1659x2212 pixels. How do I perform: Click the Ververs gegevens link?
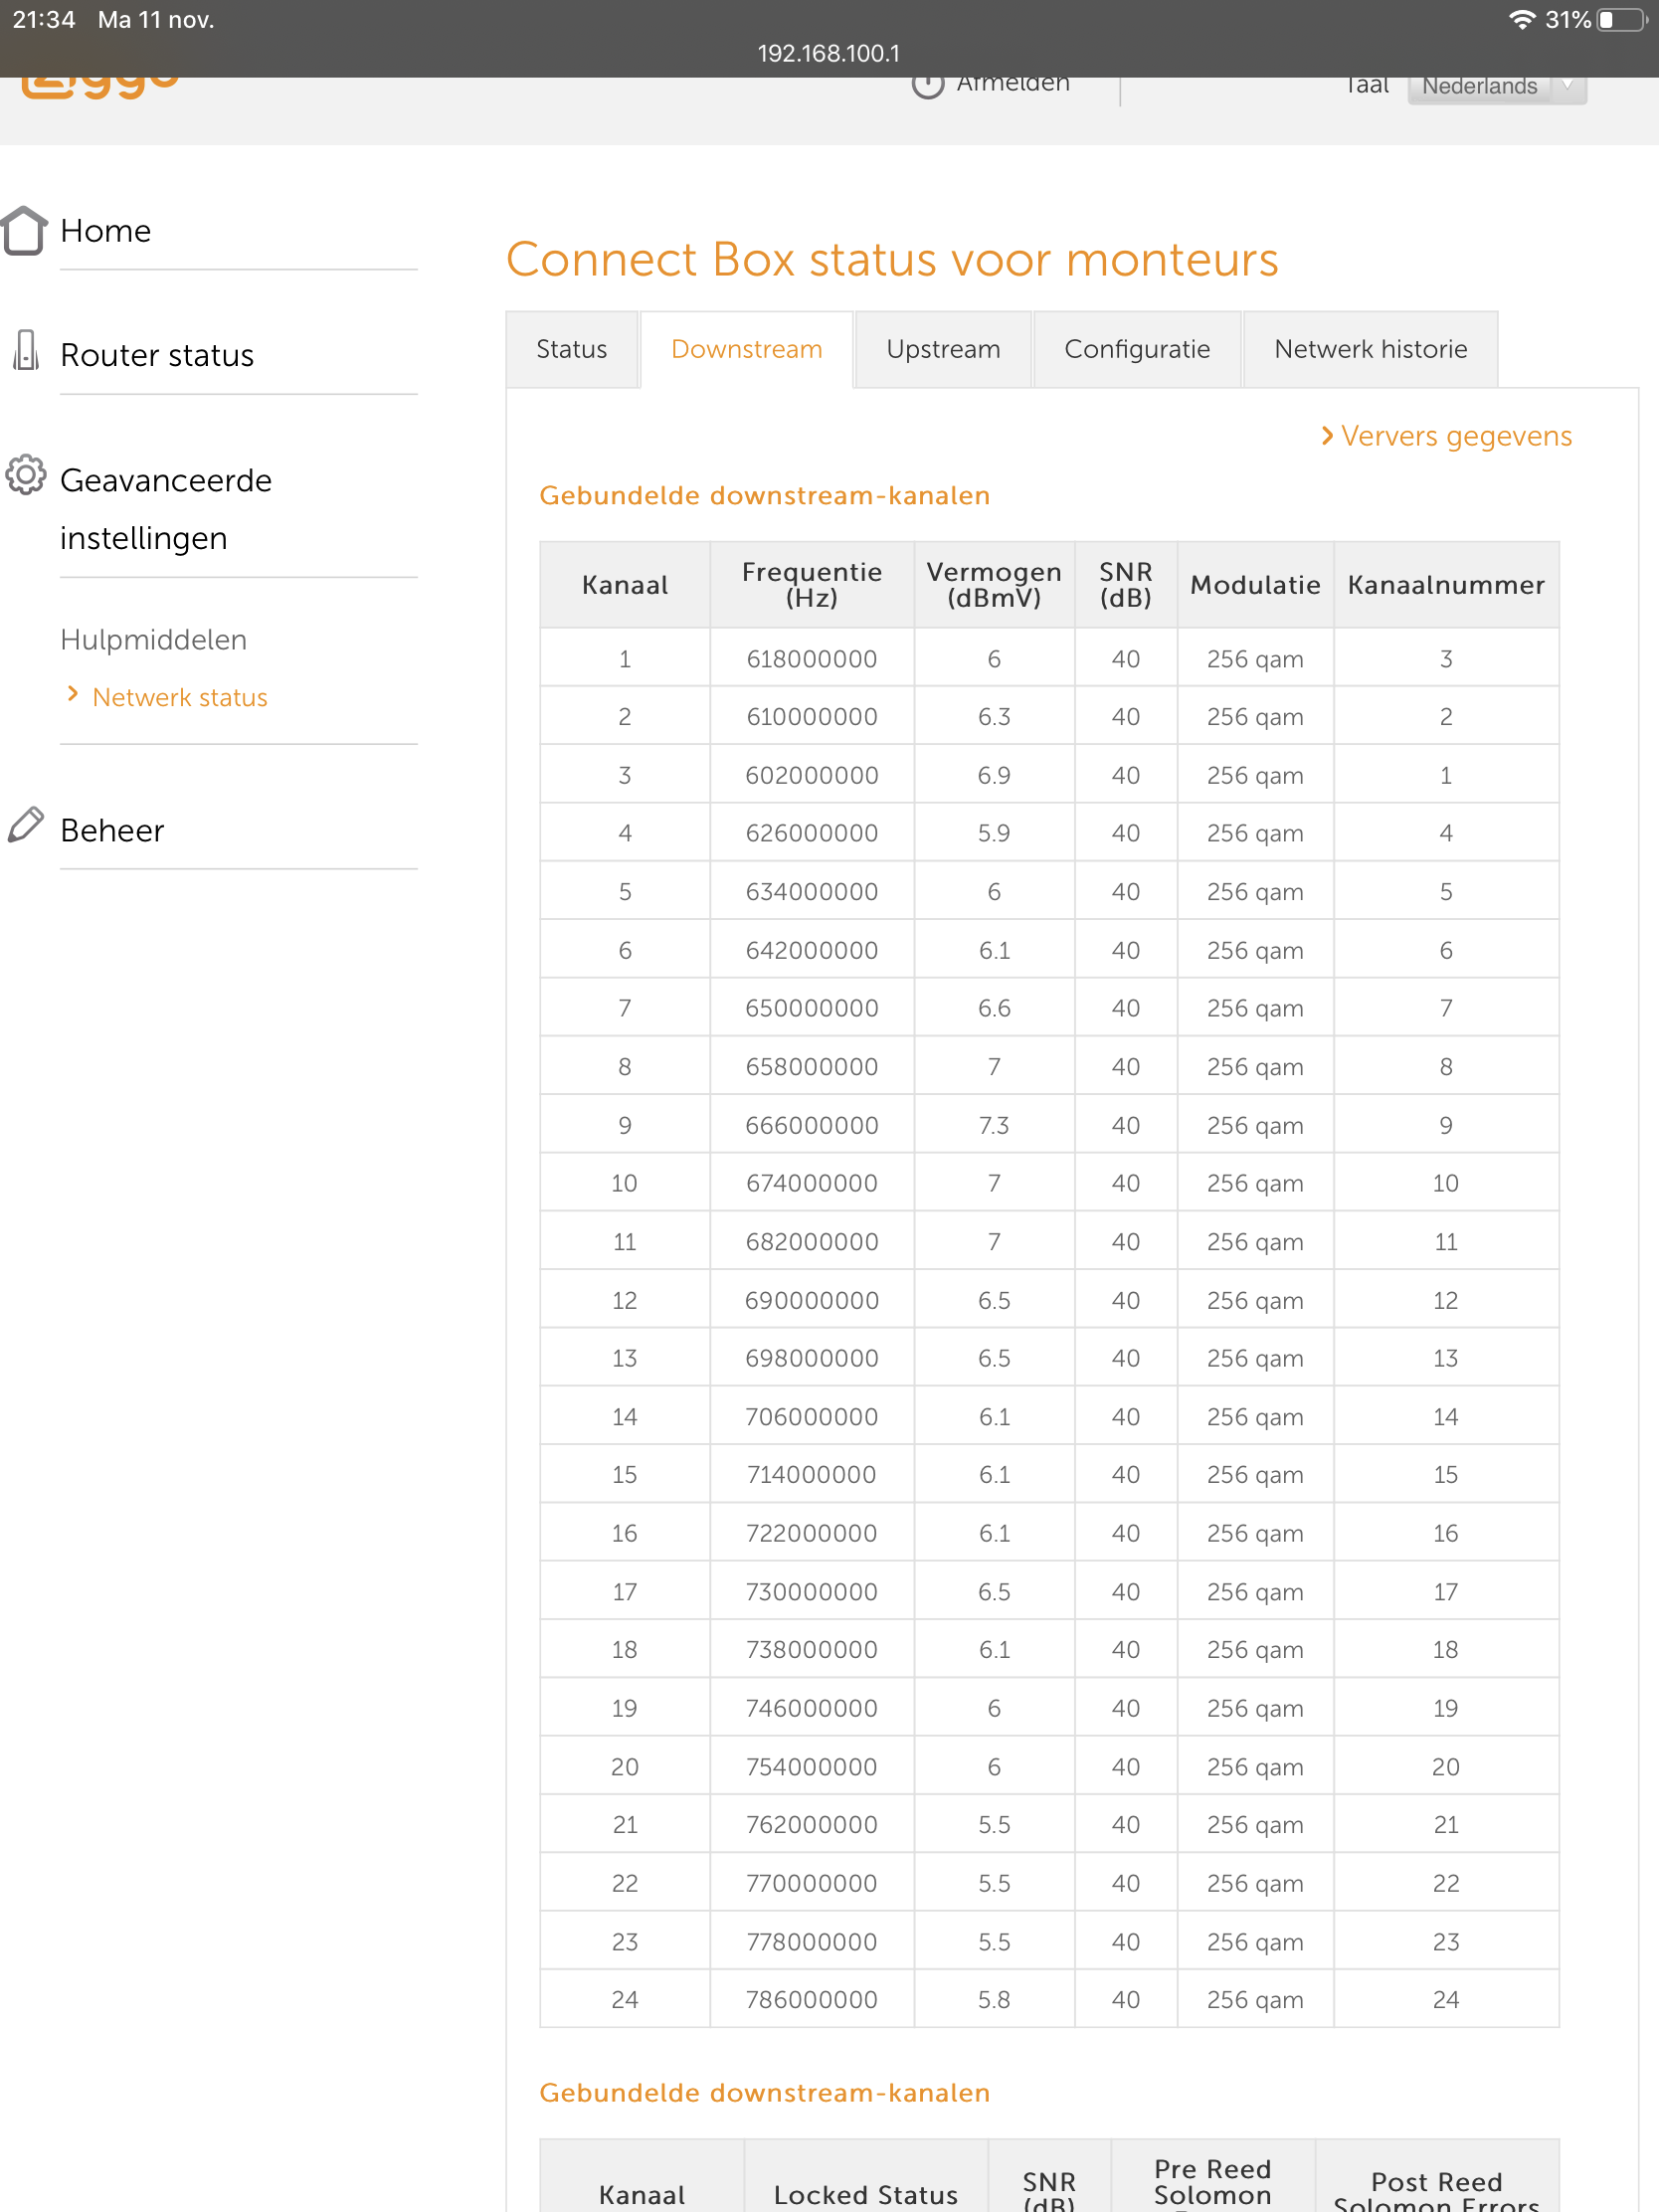1455,436
